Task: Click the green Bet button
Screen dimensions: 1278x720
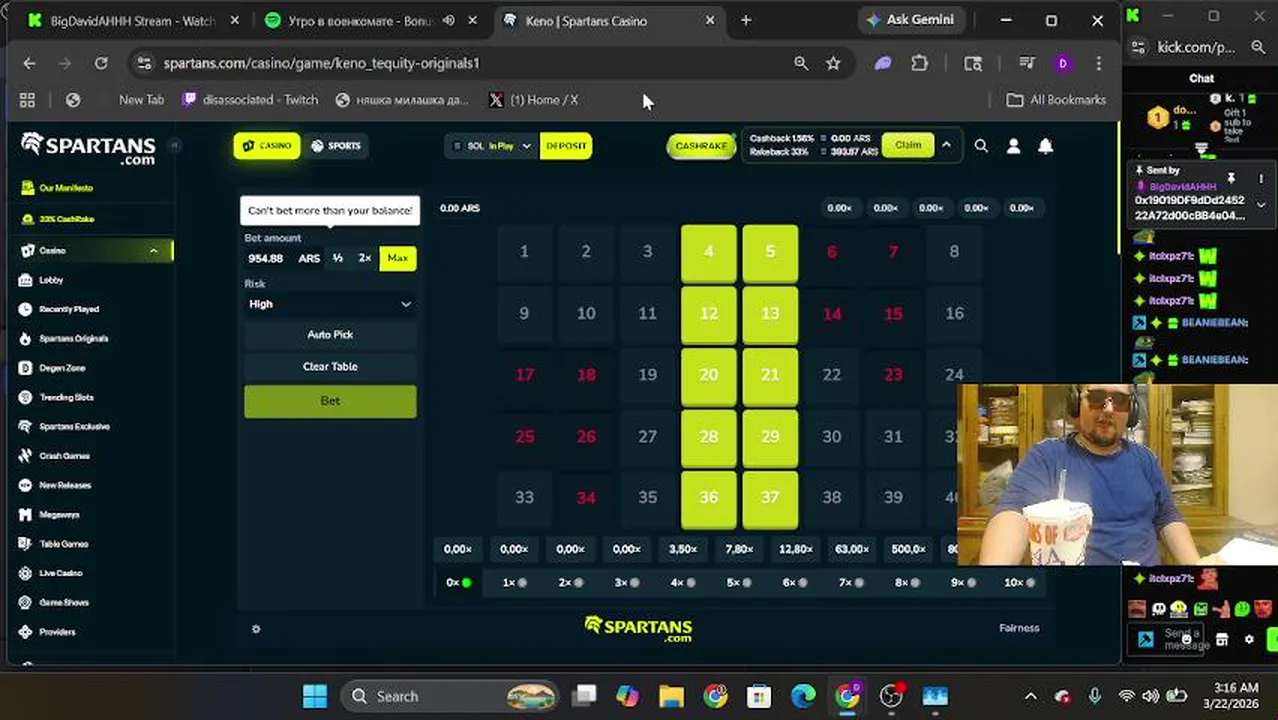Action: pyautogui.click(x=330, y=401)
